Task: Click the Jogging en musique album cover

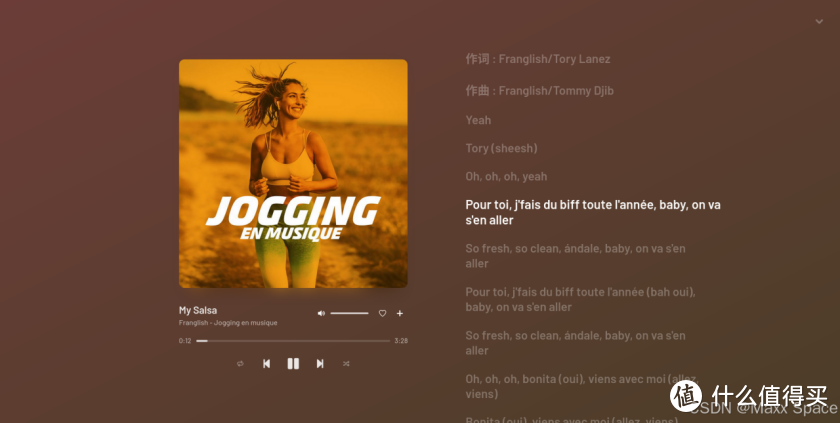Action: (293, 173)
